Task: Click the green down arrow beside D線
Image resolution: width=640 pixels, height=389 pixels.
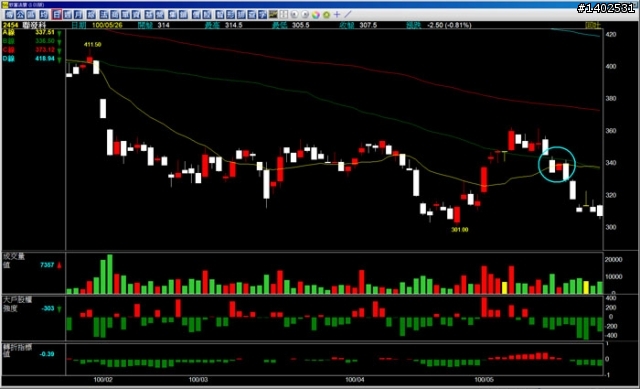Action: (59, 60)
